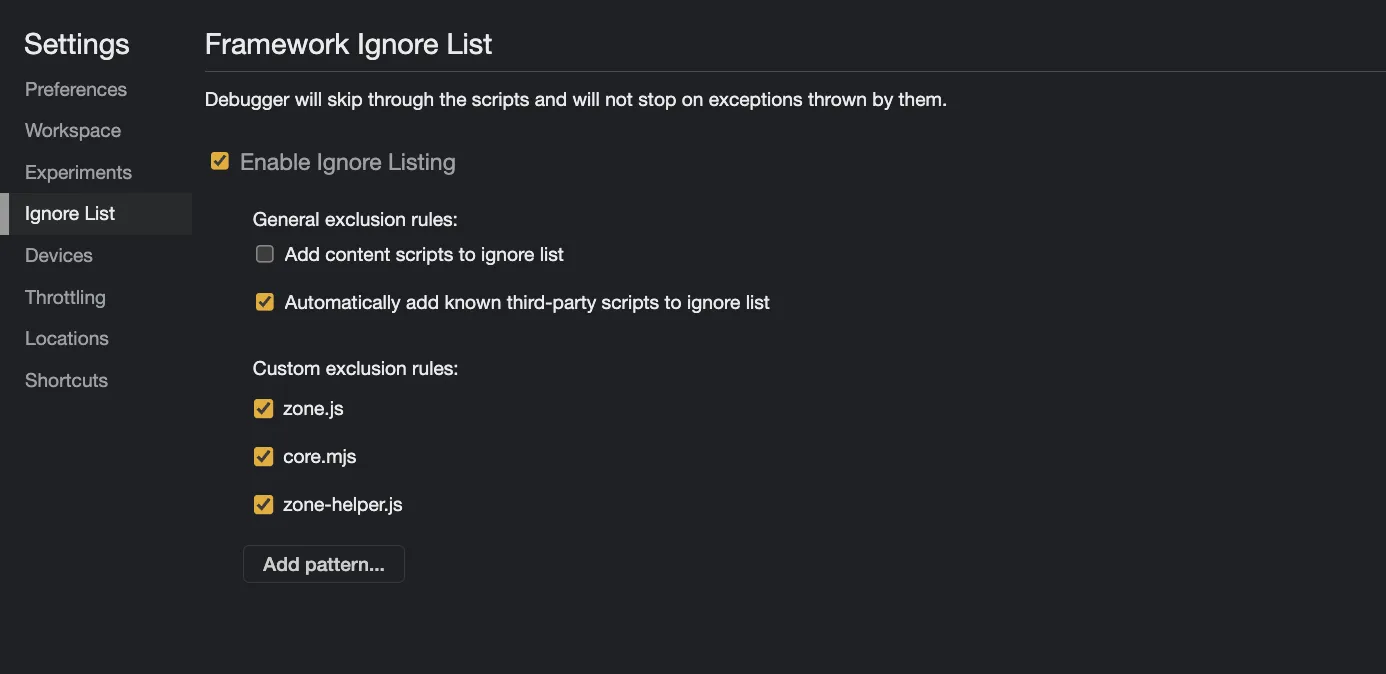Click the Add pattern... button
Image resolution: width=1386 pixels, height=674 pixels.
323,564
